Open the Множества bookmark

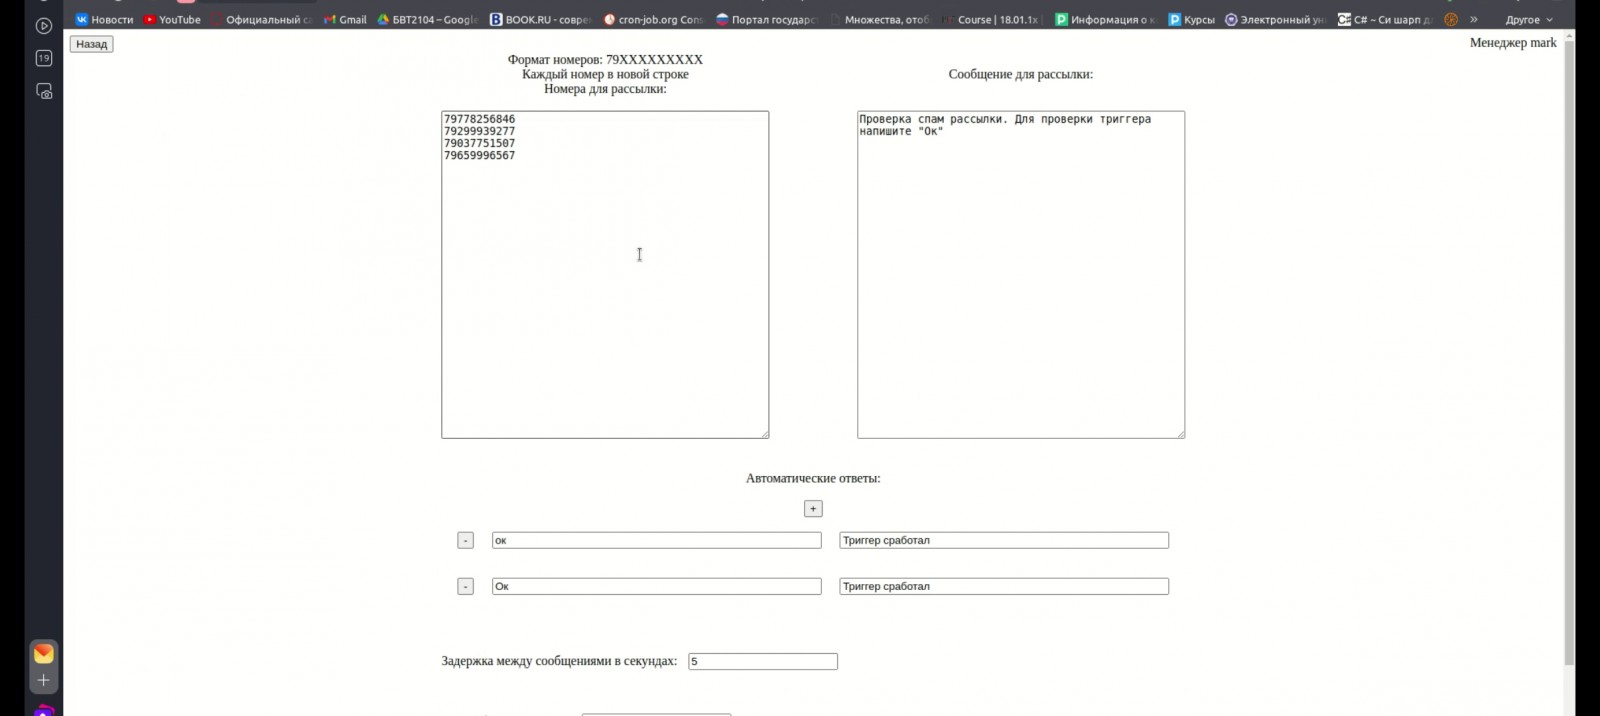click(x=879, y=19)
